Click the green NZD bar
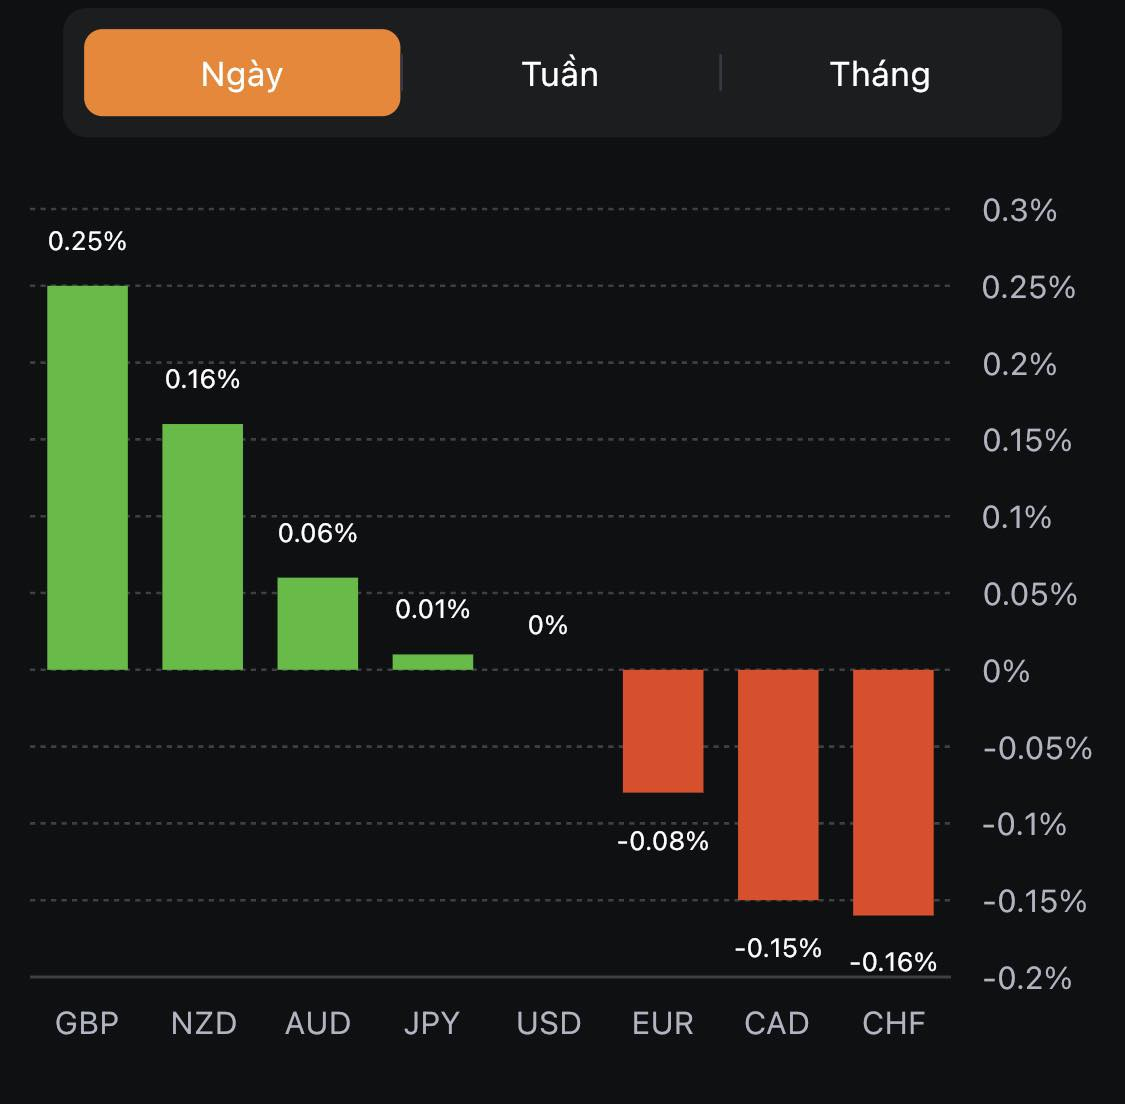This screenshot has height=1104, width=1125. [x=203, y=547]
